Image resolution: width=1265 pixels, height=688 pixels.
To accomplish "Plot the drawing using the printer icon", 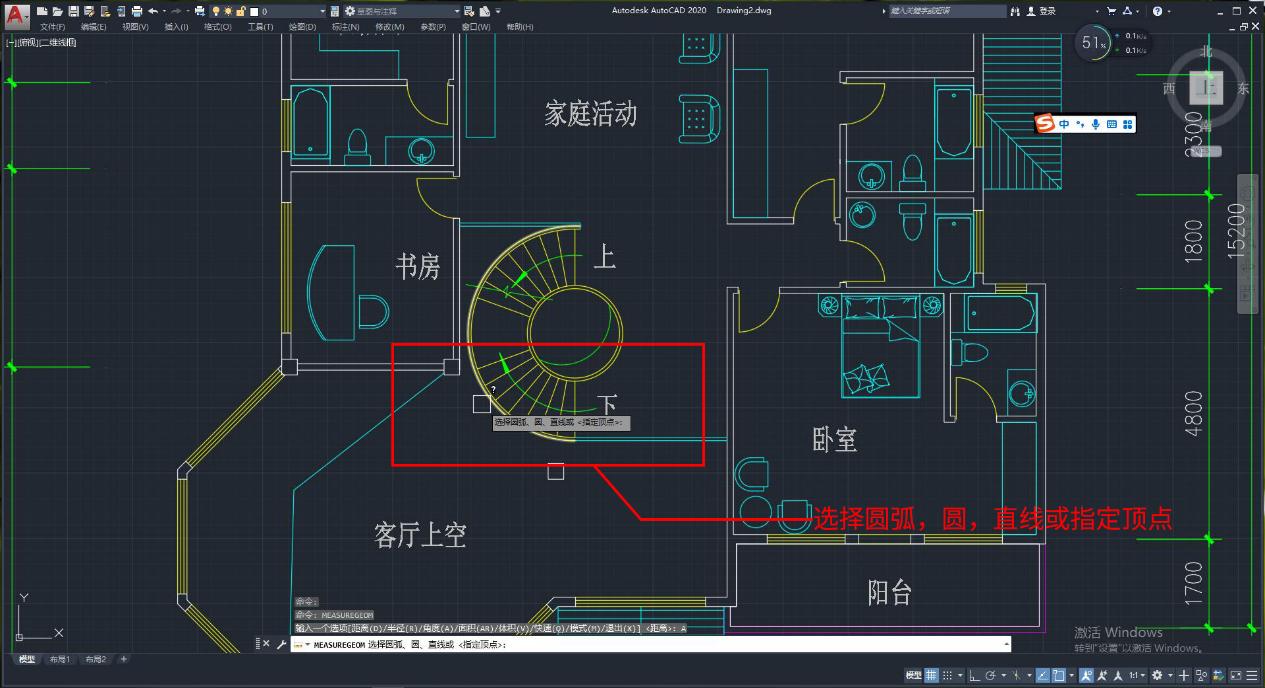I will 136,12.
